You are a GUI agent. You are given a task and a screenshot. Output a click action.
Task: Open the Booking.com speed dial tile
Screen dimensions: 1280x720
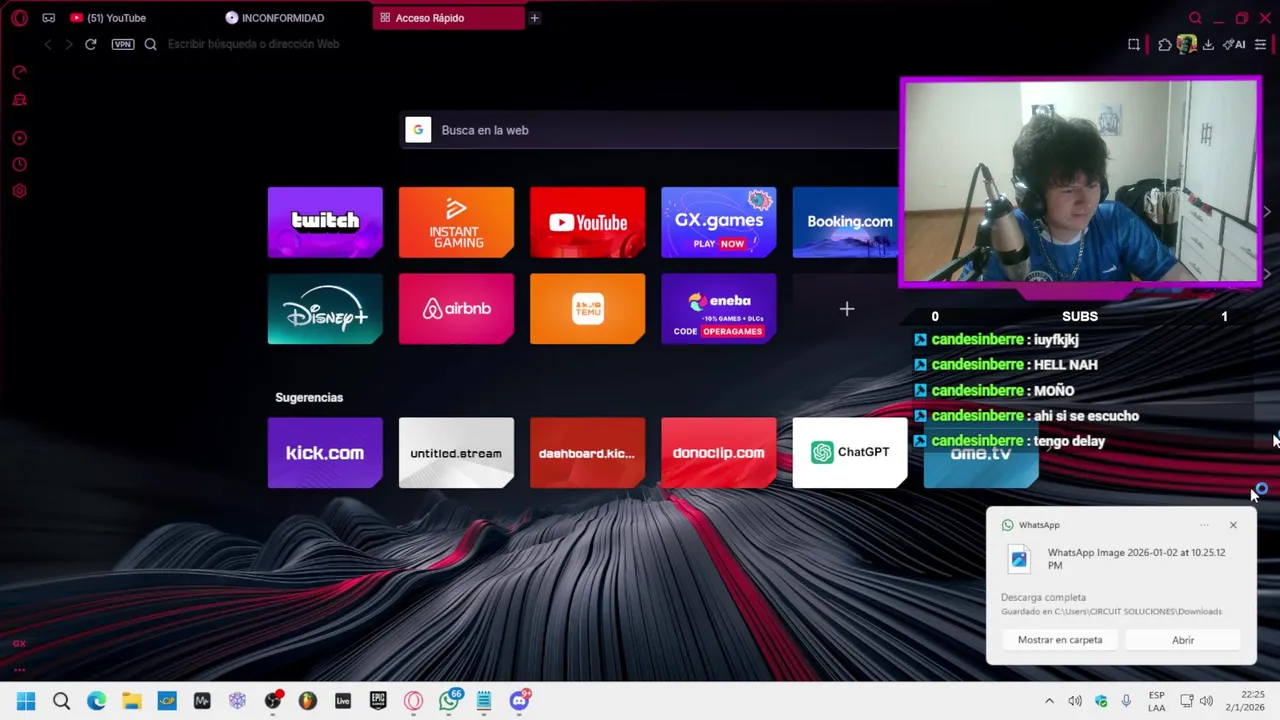[846, 222]
